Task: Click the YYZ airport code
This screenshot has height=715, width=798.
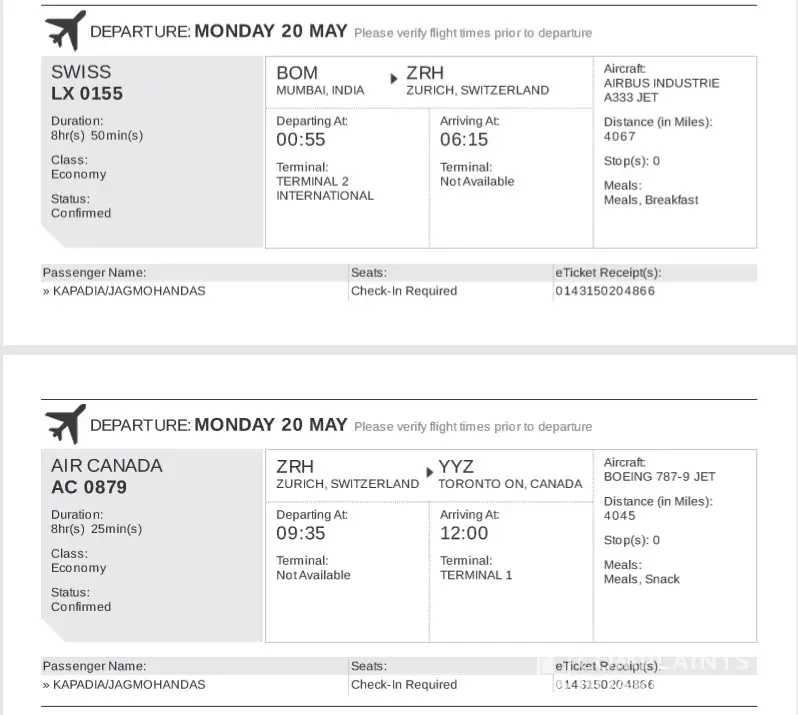Action: (x=456, y=467)
